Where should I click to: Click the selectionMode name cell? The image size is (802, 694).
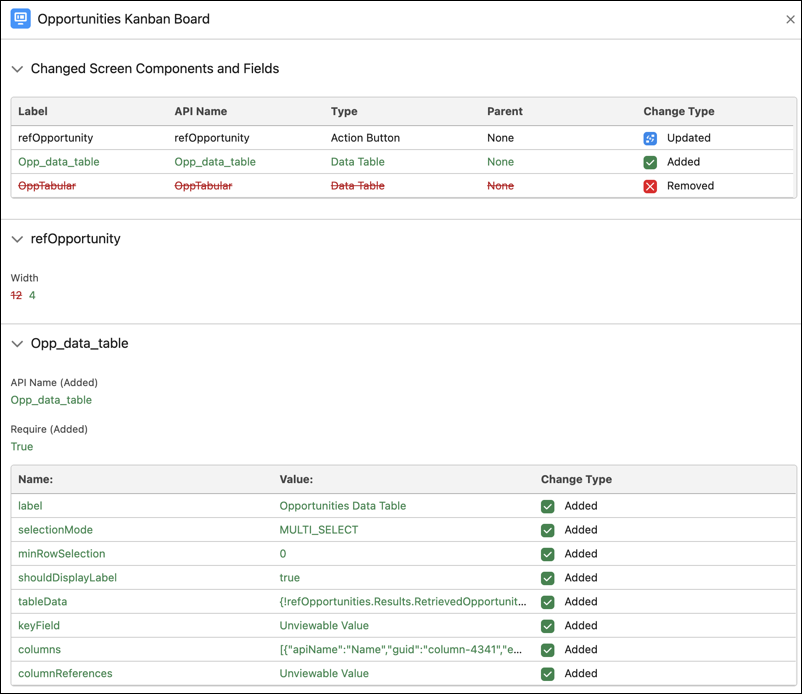coord(55,530)
